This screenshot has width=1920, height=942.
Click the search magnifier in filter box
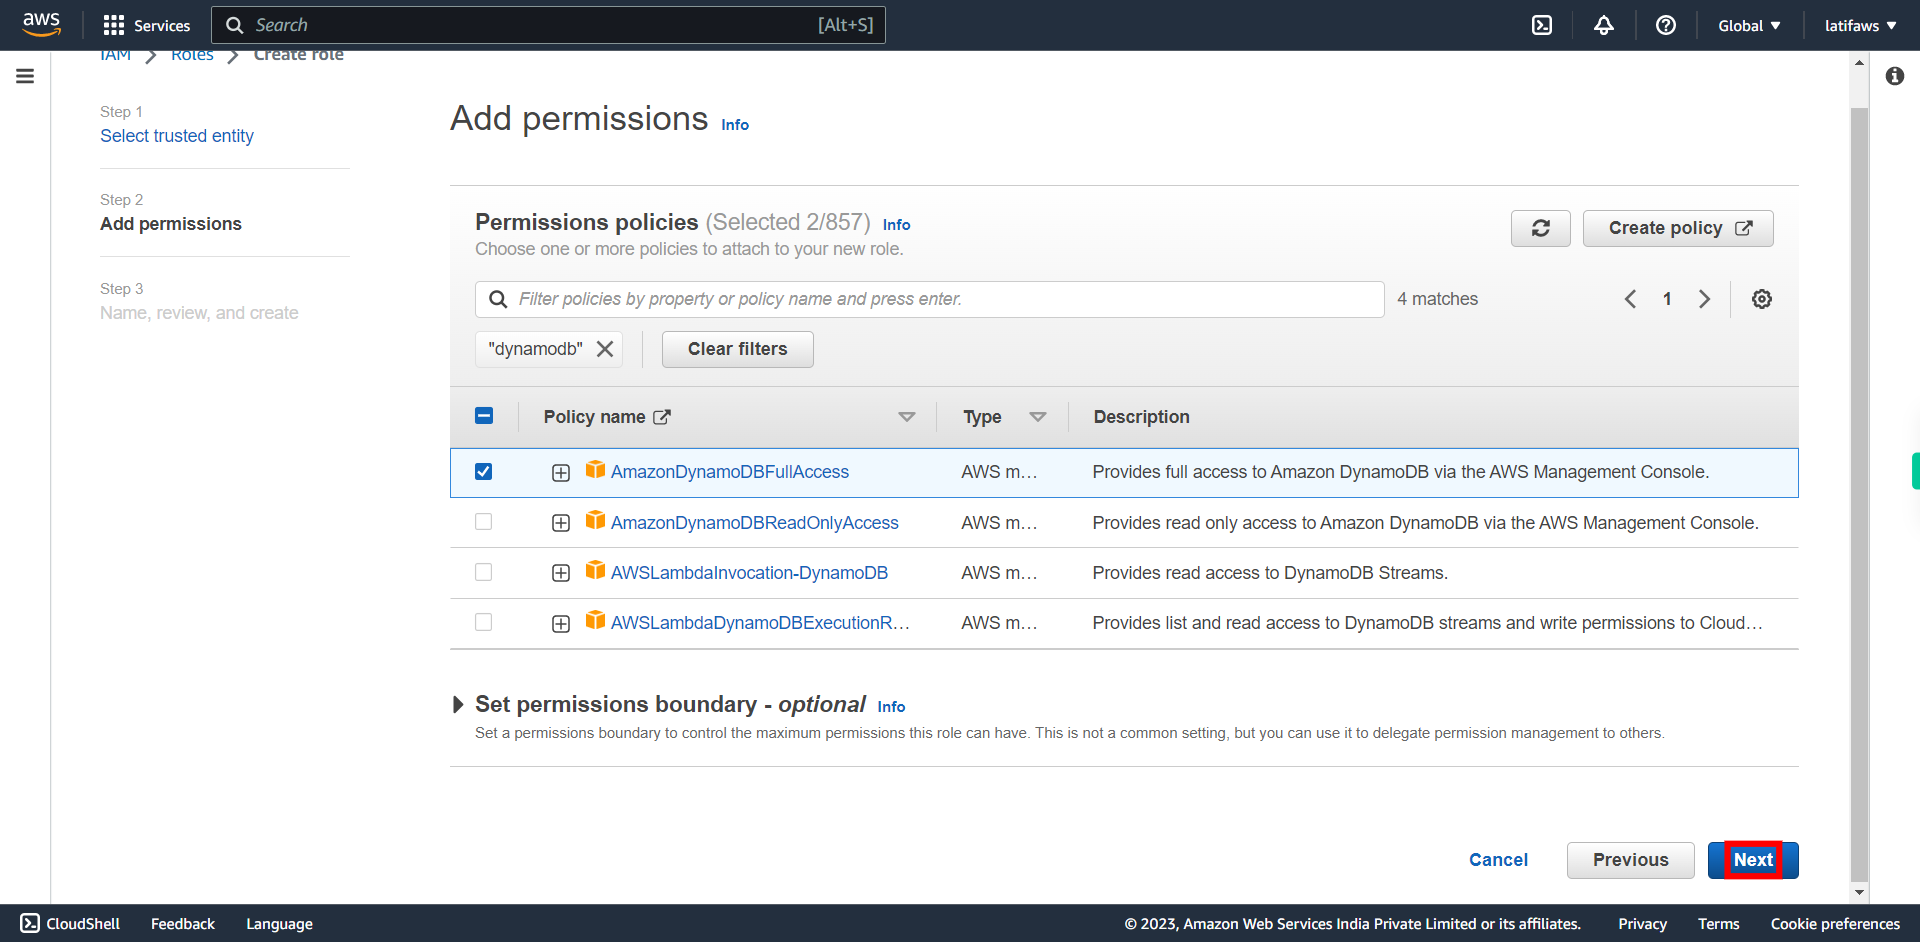[x=497, y=299]
